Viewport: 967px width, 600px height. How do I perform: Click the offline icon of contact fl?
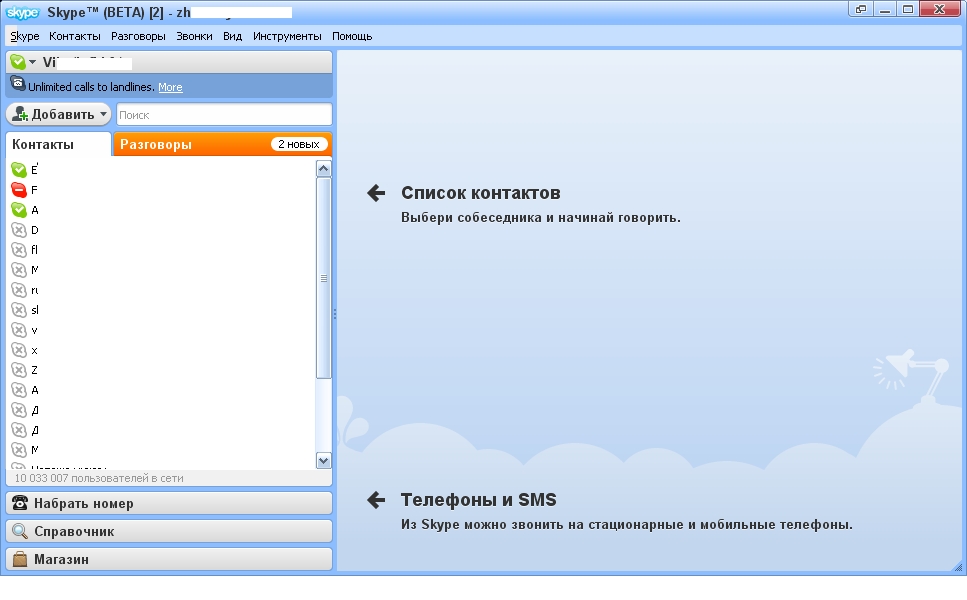pos(19,250)
